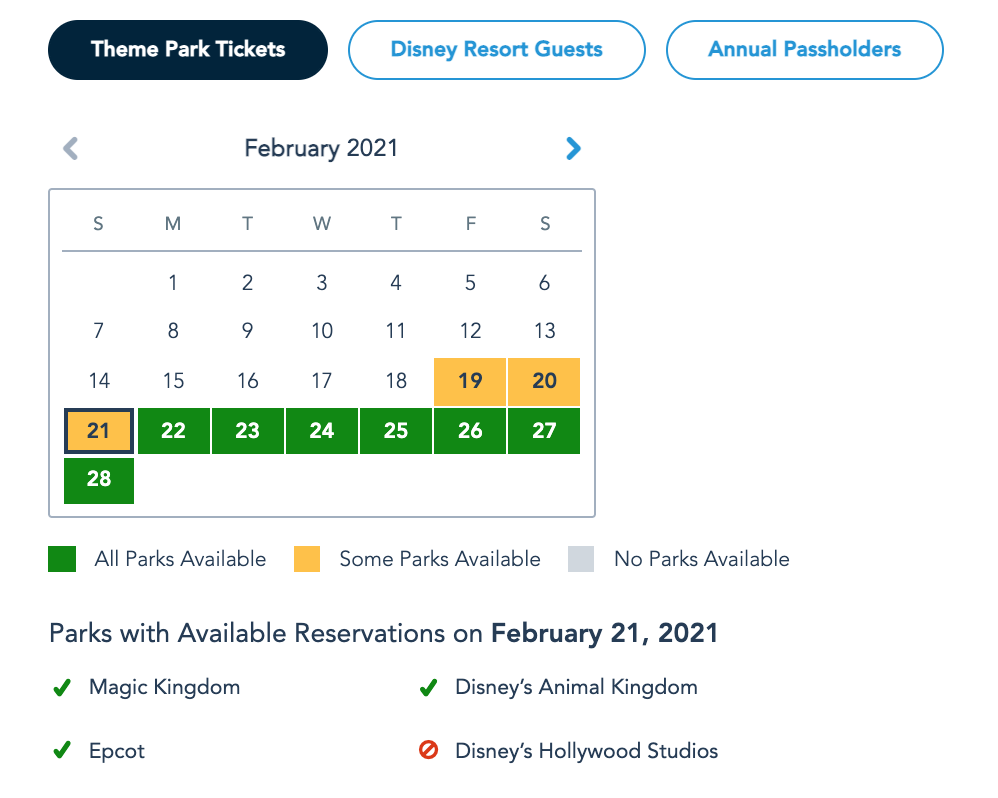Choose February 26 on the calendar

click(x=470, y=431)
